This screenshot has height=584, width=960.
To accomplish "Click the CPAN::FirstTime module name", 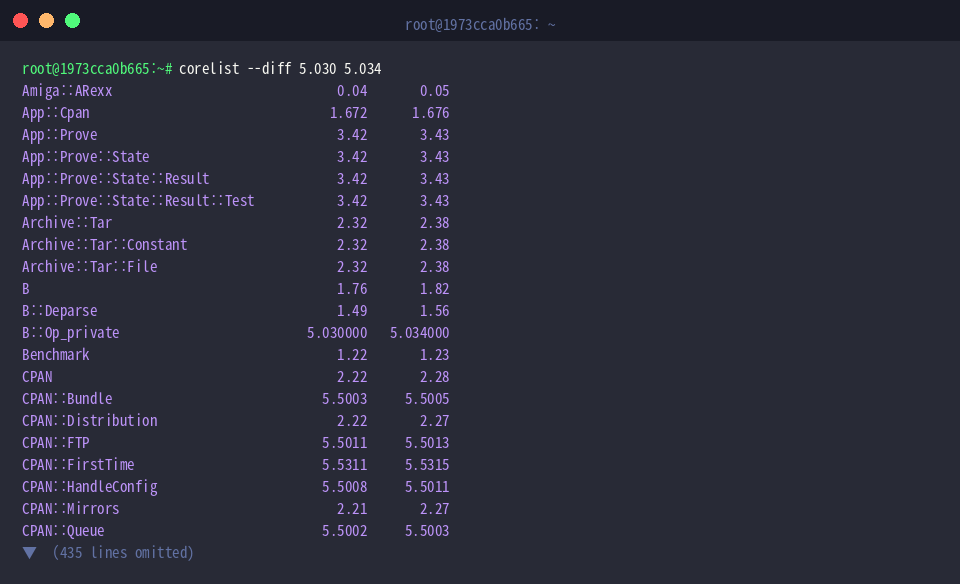I will (x=78, y=465).
